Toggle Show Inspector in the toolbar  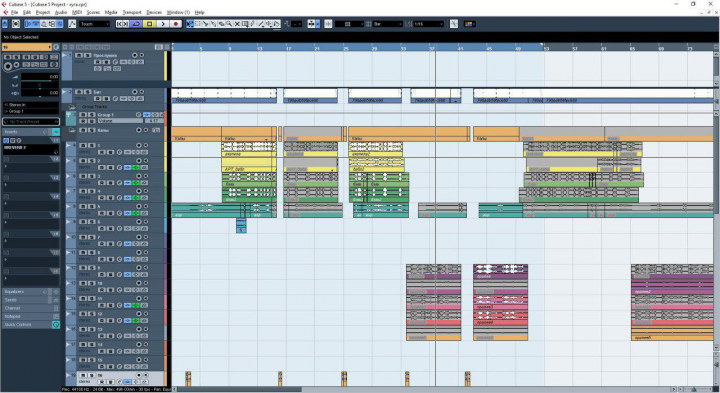28,24
